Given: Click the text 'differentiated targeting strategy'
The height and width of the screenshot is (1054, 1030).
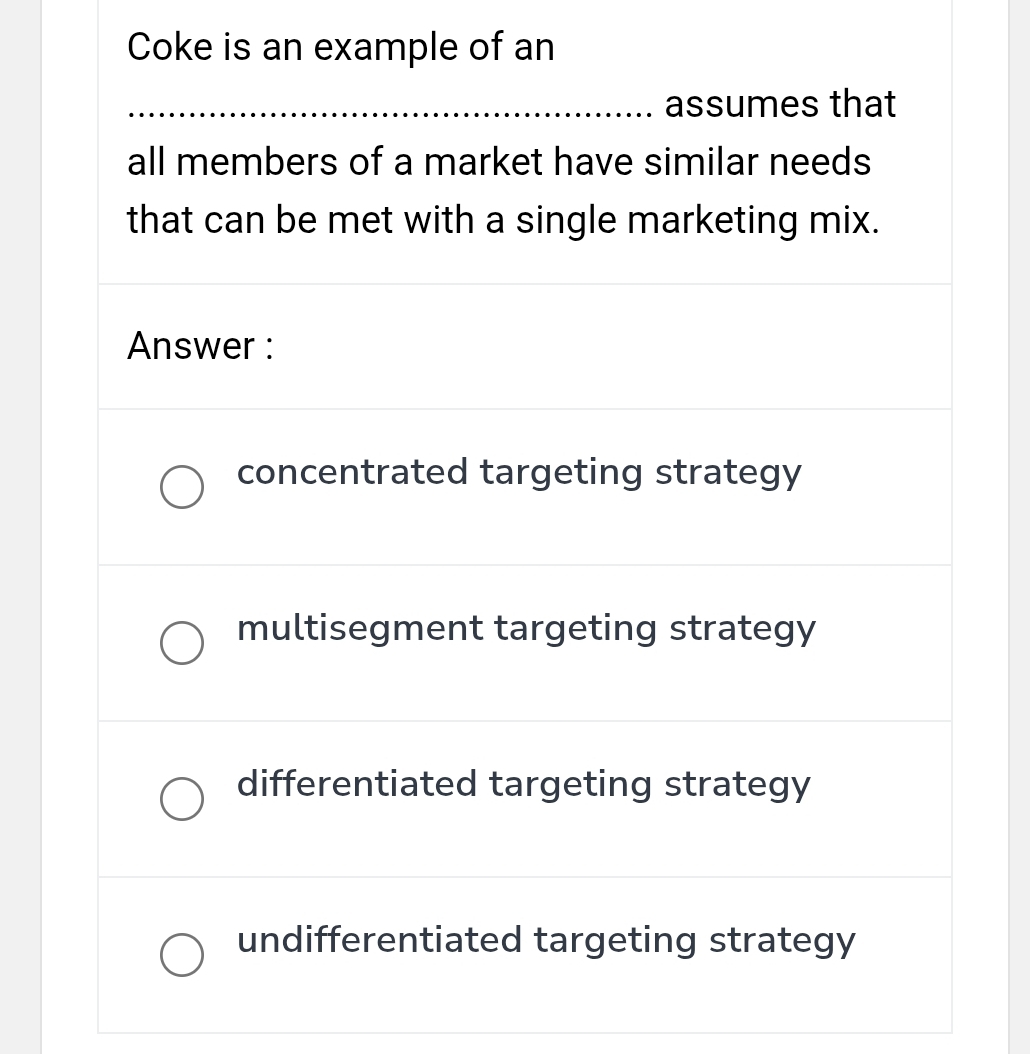Looking at the screenshot, I should point(523,784).
